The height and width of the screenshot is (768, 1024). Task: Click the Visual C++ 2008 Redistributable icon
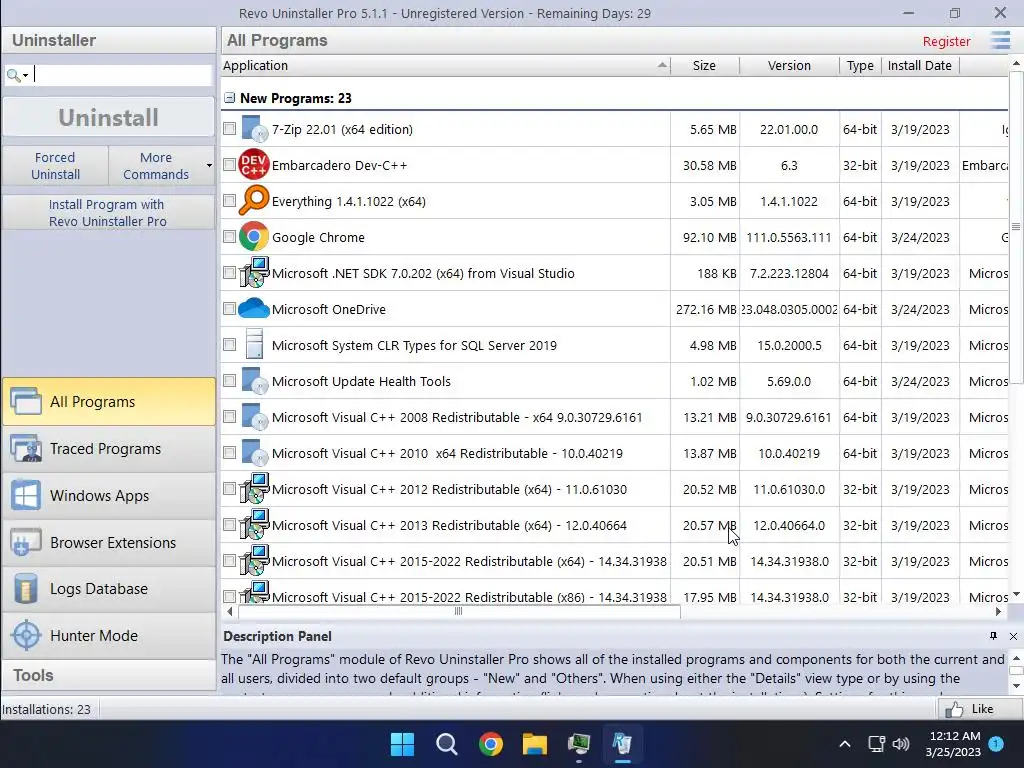point(254,417)
